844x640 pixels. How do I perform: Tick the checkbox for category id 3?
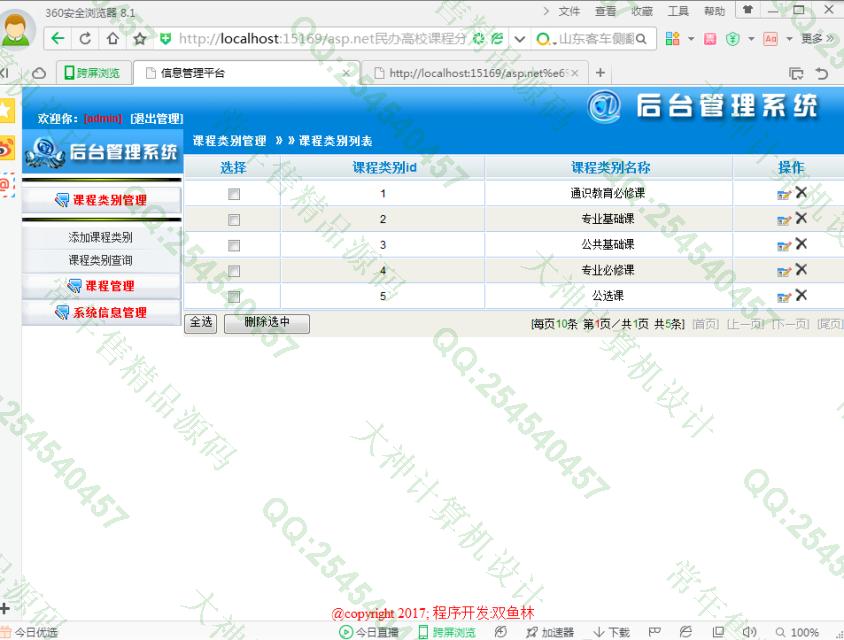click(234, 245)
